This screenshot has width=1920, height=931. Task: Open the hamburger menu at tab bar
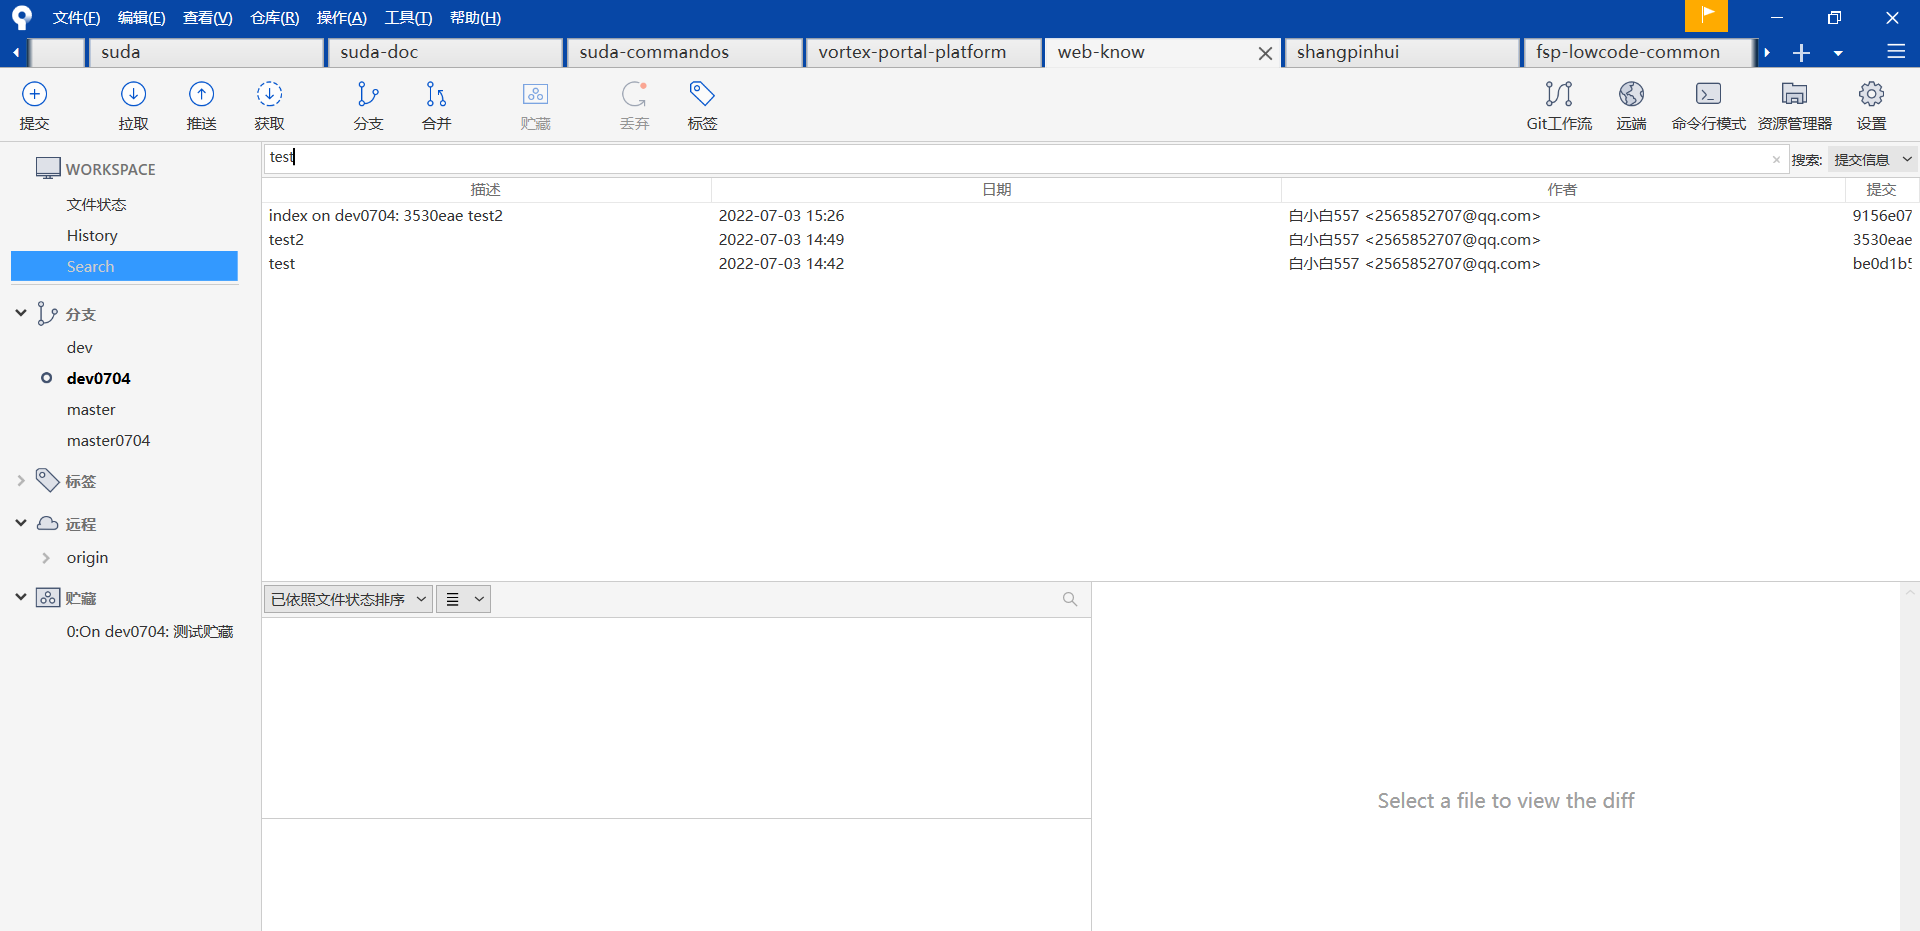[x=1895, y=52]
